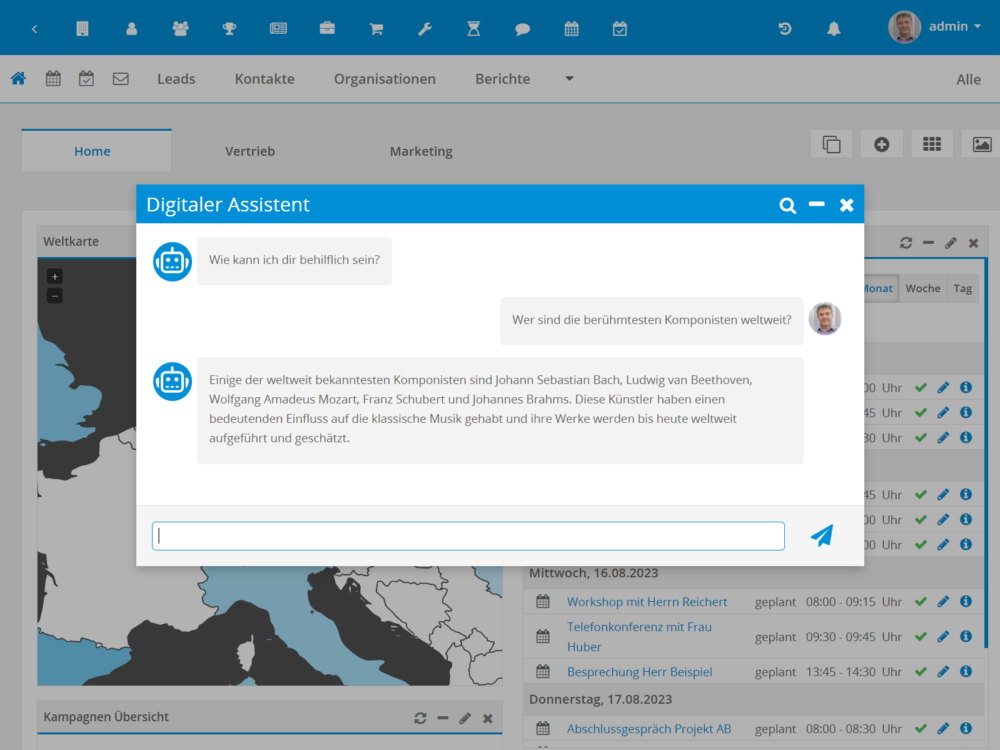The width and height of the screenshot is (1000, 750).
Task: Open shopping cart icon in top bar
Action: (x=376, y=28)
